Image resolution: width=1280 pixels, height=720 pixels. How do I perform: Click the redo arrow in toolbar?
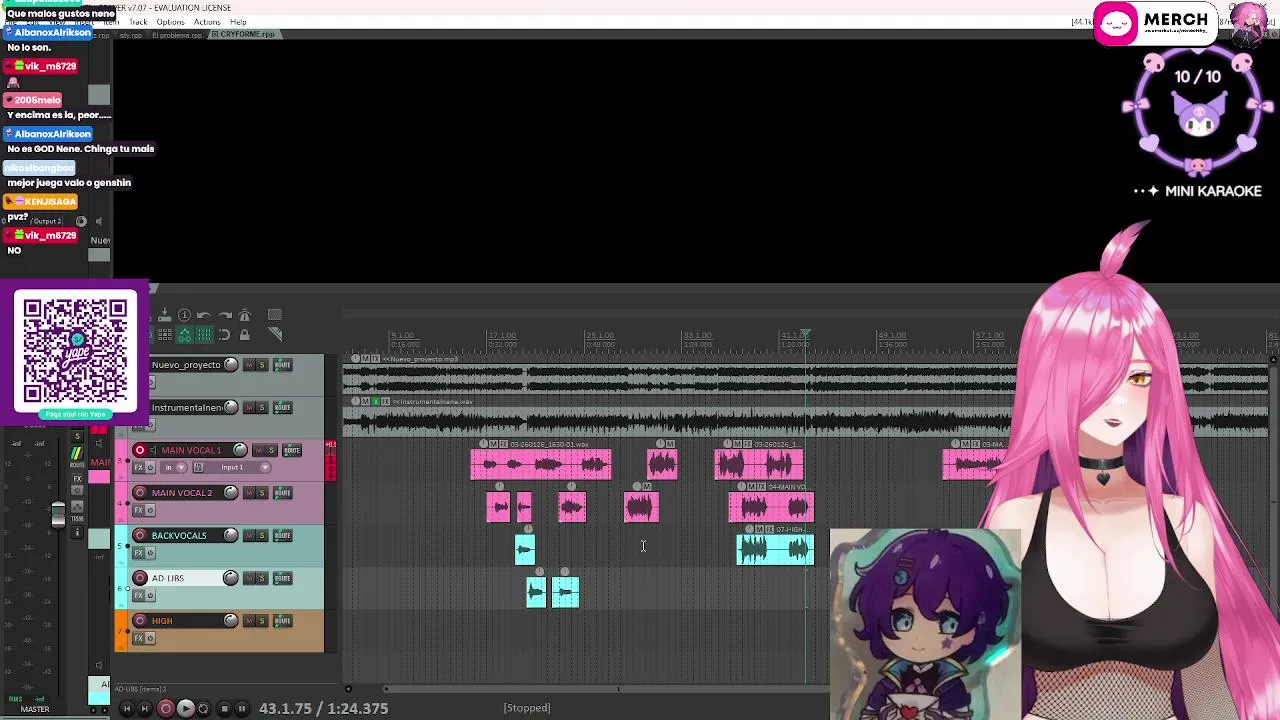pos(225,315)
